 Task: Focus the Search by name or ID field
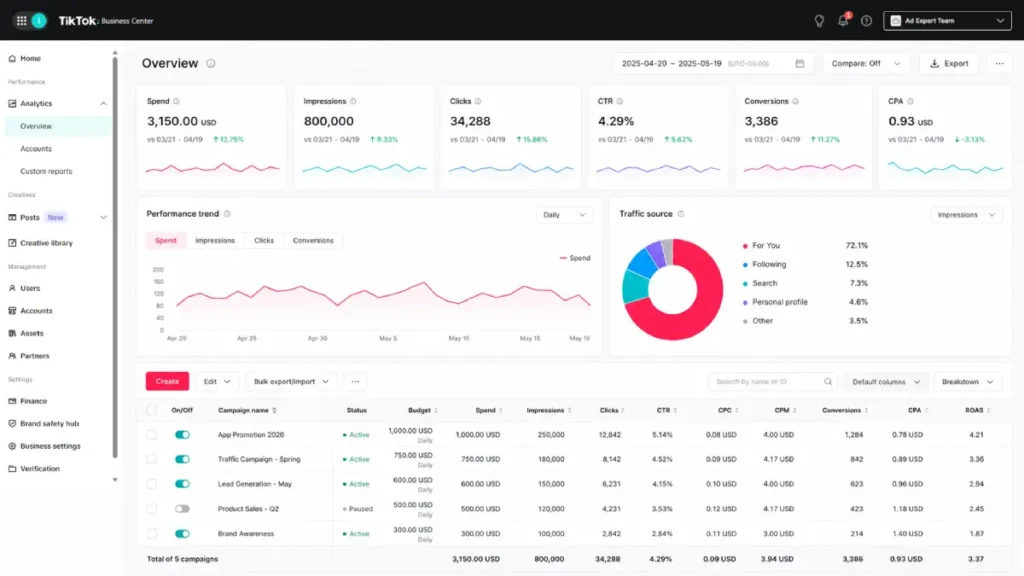pyautogui.click(x=772, y=381)
